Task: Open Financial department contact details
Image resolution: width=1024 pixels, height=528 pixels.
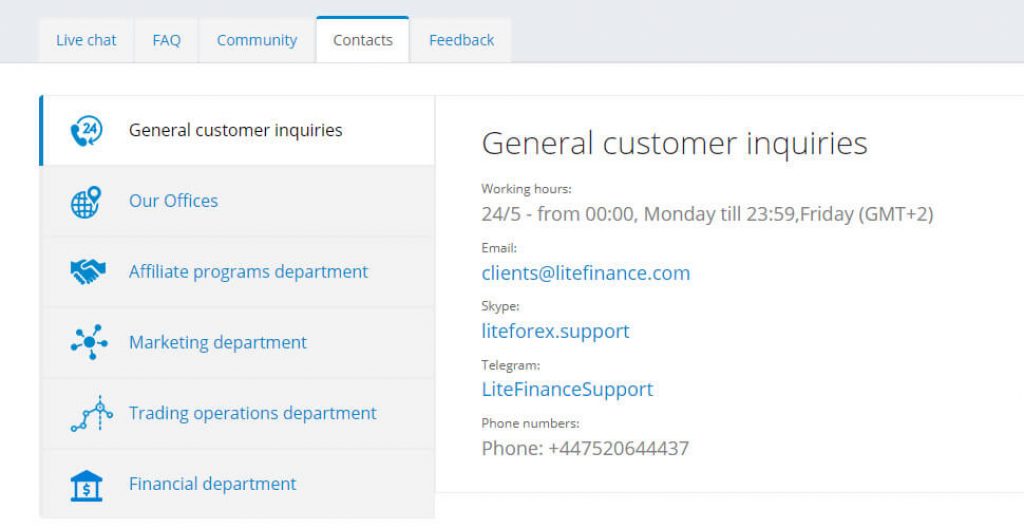Action: pos(212,485)
